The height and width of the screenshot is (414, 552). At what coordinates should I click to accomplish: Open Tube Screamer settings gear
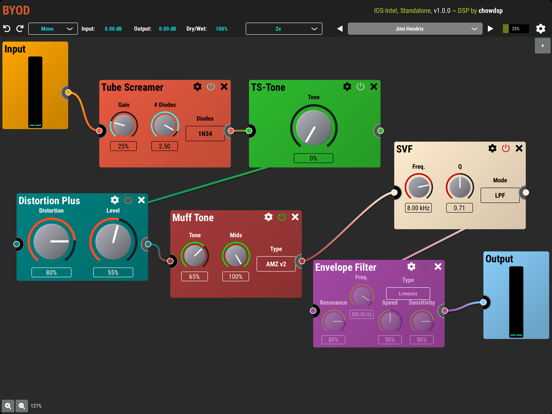tap(197, 87)
